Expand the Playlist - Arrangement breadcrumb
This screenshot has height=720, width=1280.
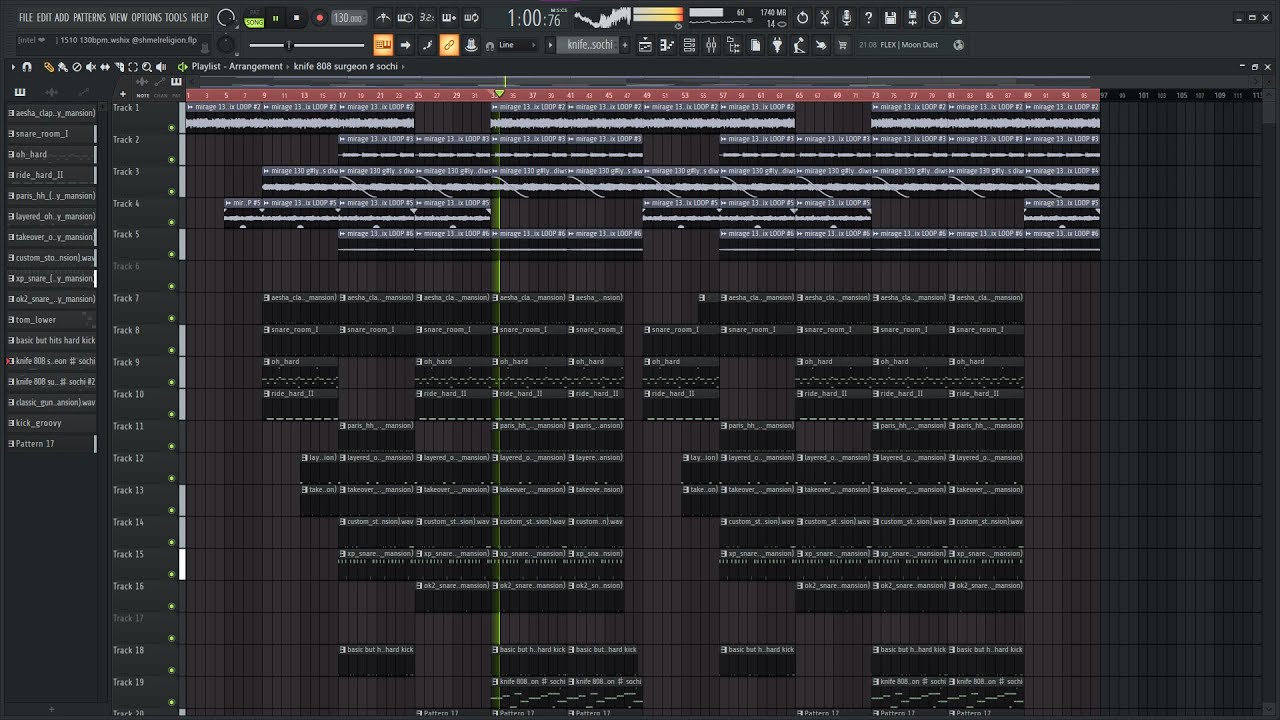237,67
